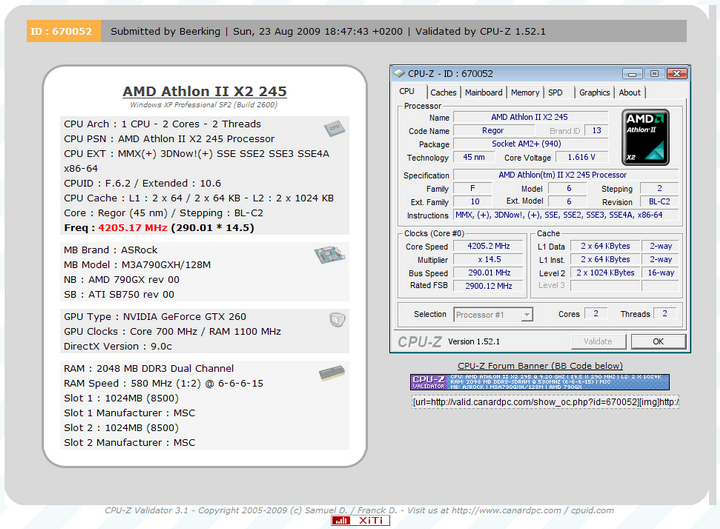This screenshot has width=720, height=529.
Task: Click the Stepping value 2 in CPU-Z
Action: pos(659,188)
